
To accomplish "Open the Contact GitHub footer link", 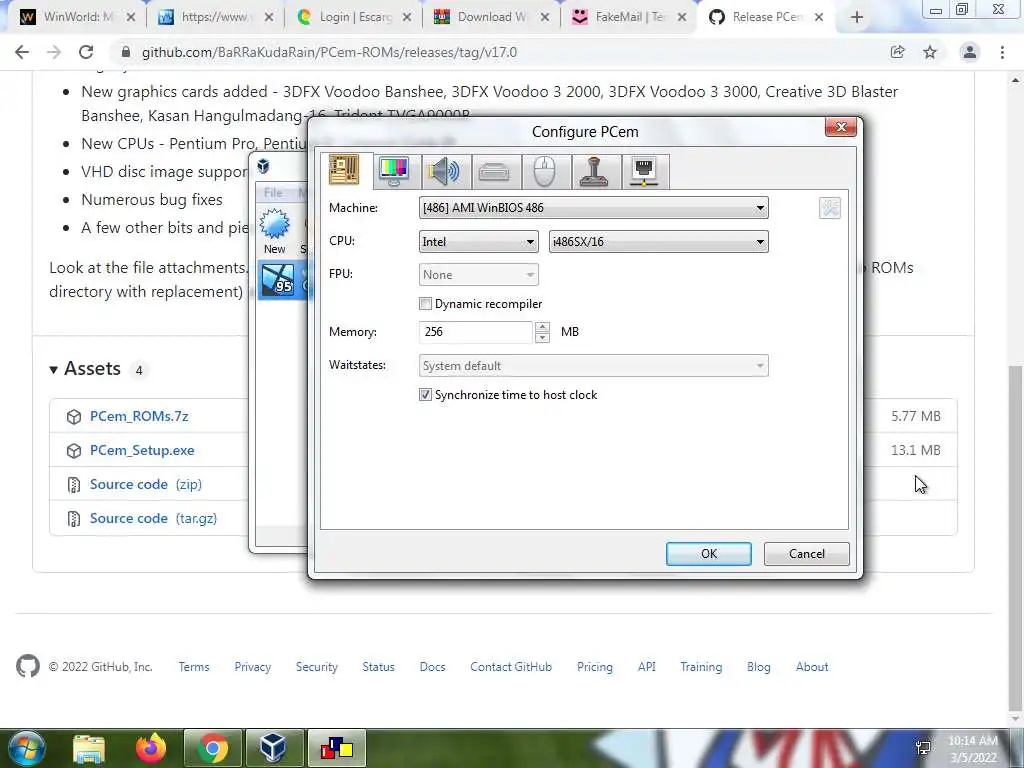I will (511, 667).
